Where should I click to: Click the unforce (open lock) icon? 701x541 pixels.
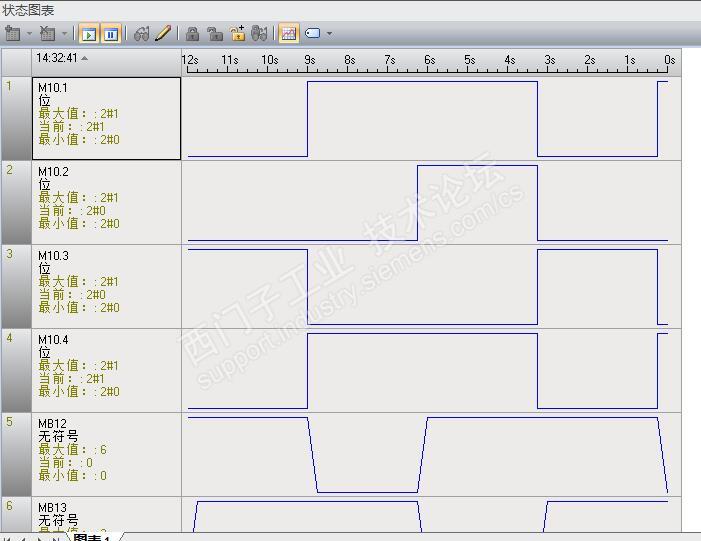[x=215, y=34]
